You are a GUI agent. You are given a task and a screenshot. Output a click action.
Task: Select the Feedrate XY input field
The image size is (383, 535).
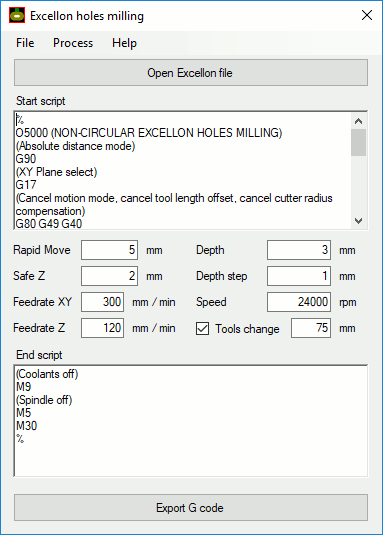(102, 302)
